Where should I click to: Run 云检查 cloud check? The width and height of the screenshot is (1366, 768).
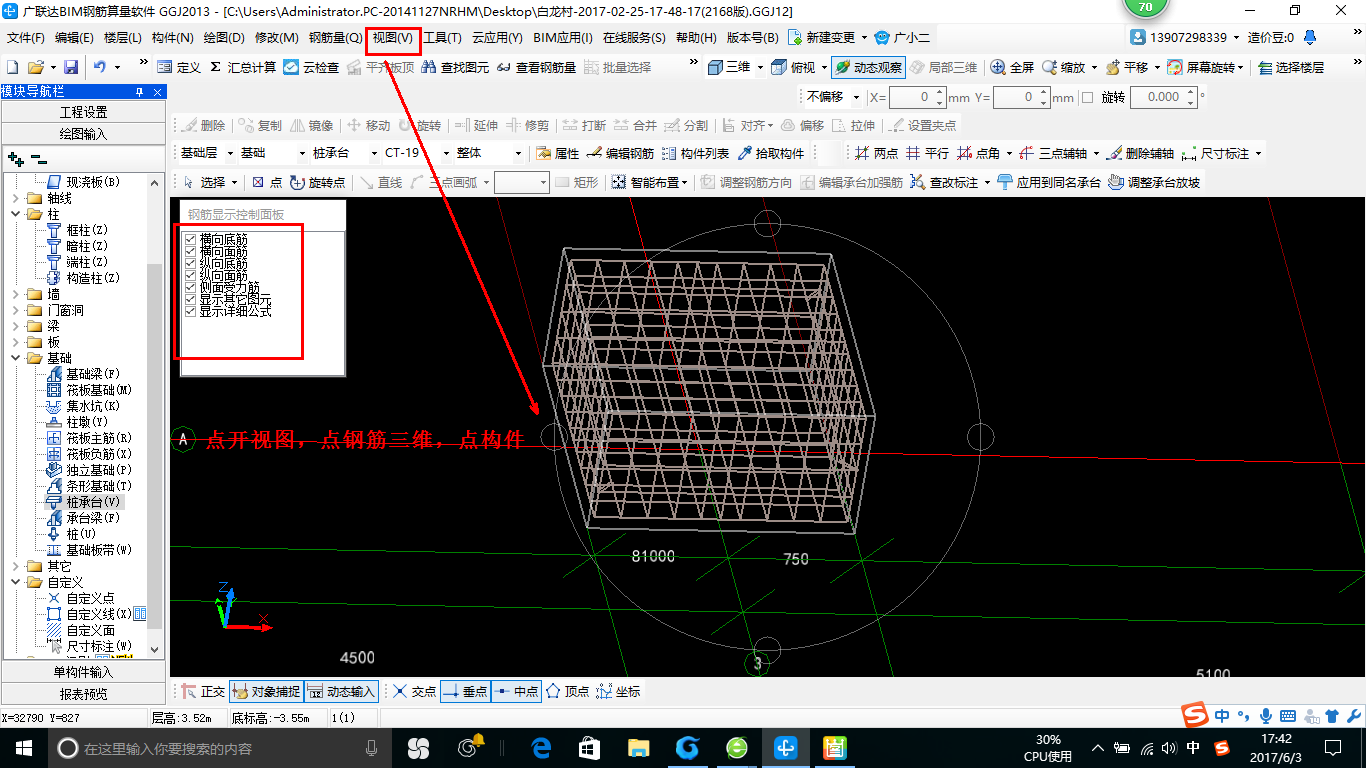pos(311,67)
